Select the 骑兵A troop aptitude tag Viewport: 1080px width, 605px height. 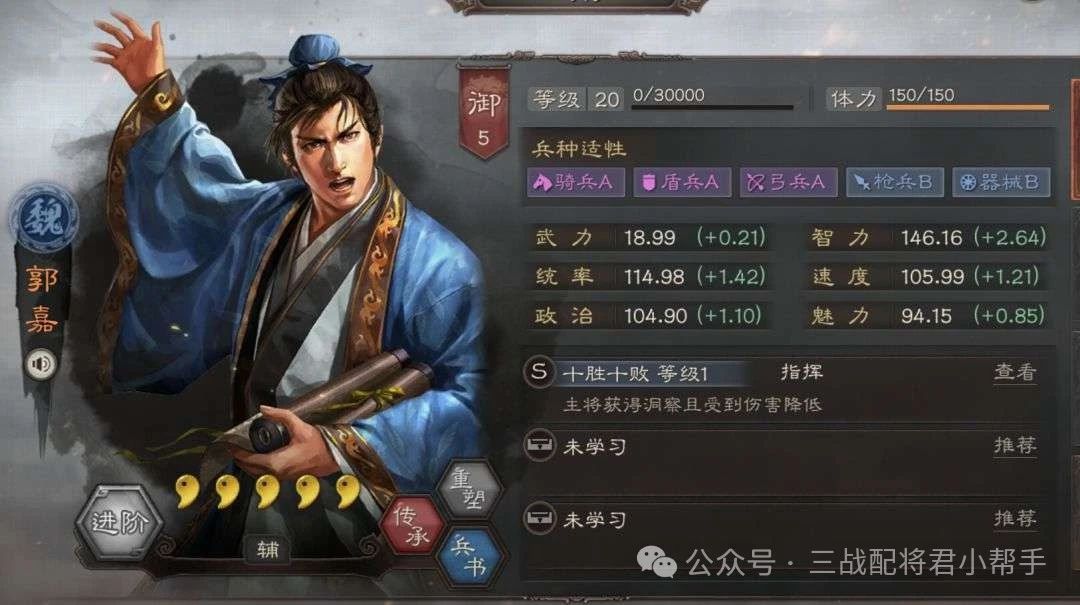(576, 182)
